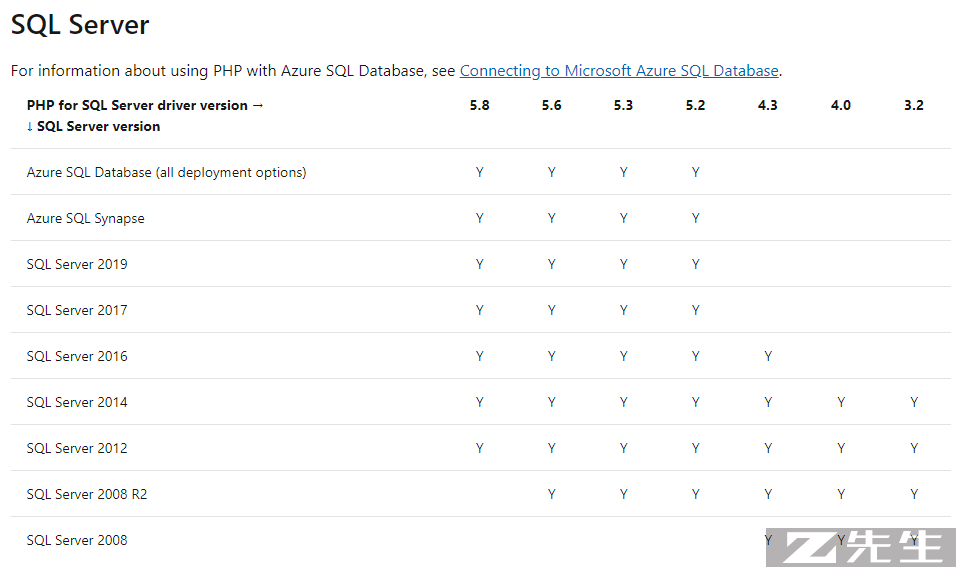The width and height of the screenshot is (956, 567).
Task: Click the Y for SQL Server 2008 R2 under 5.3
Action: [624, 494]
